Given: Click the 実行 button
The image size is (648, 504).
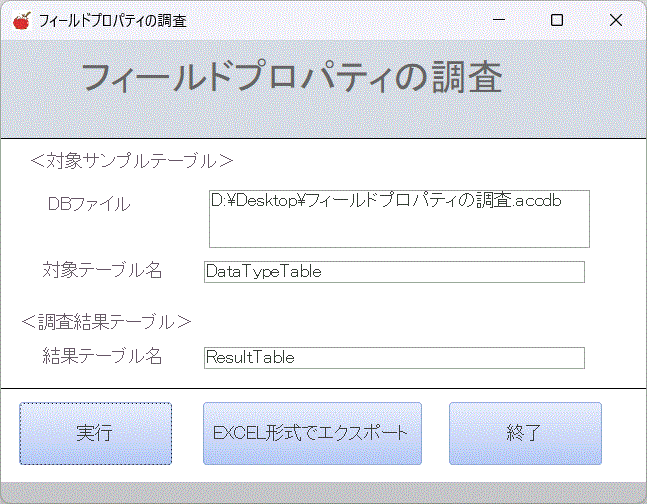Looking at the screenshot, I should [95, 433].
